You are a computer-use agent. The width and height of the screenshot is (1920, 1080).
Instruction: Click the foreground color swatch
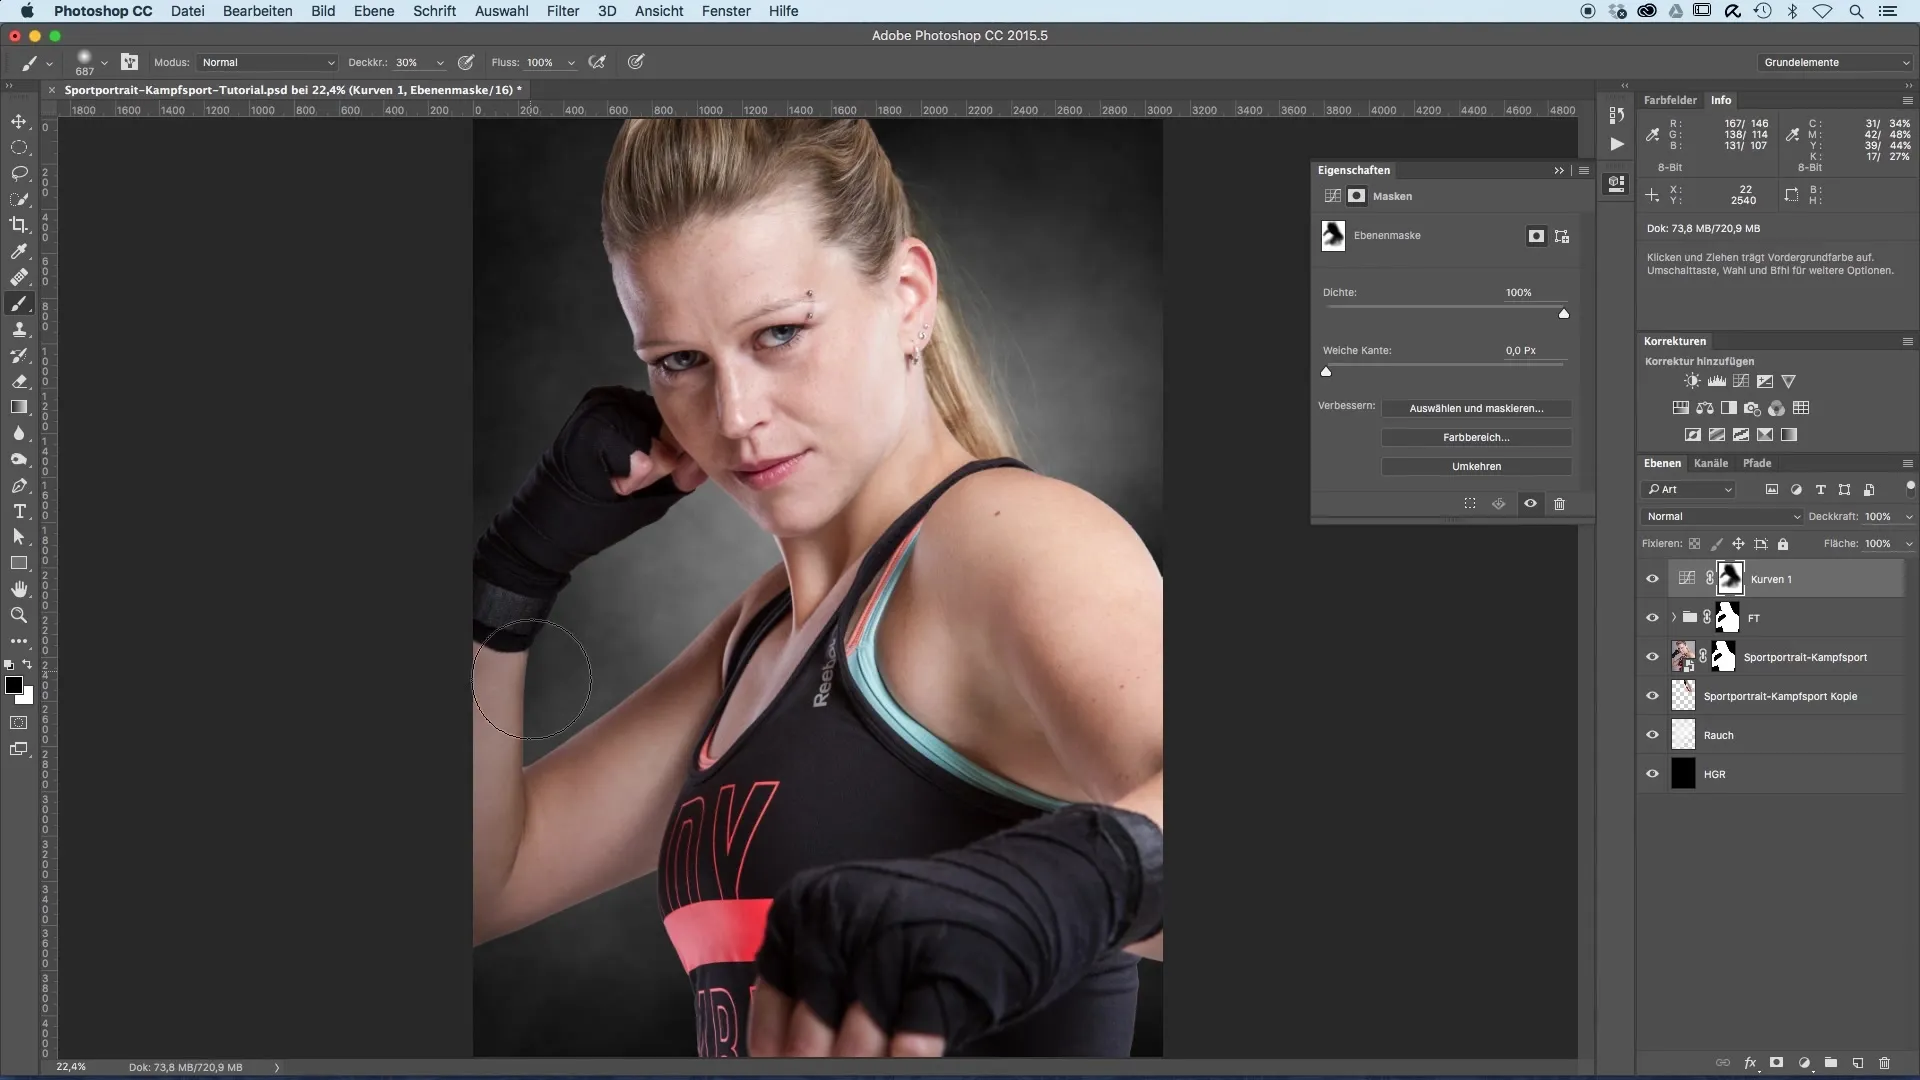click(14, 686)
